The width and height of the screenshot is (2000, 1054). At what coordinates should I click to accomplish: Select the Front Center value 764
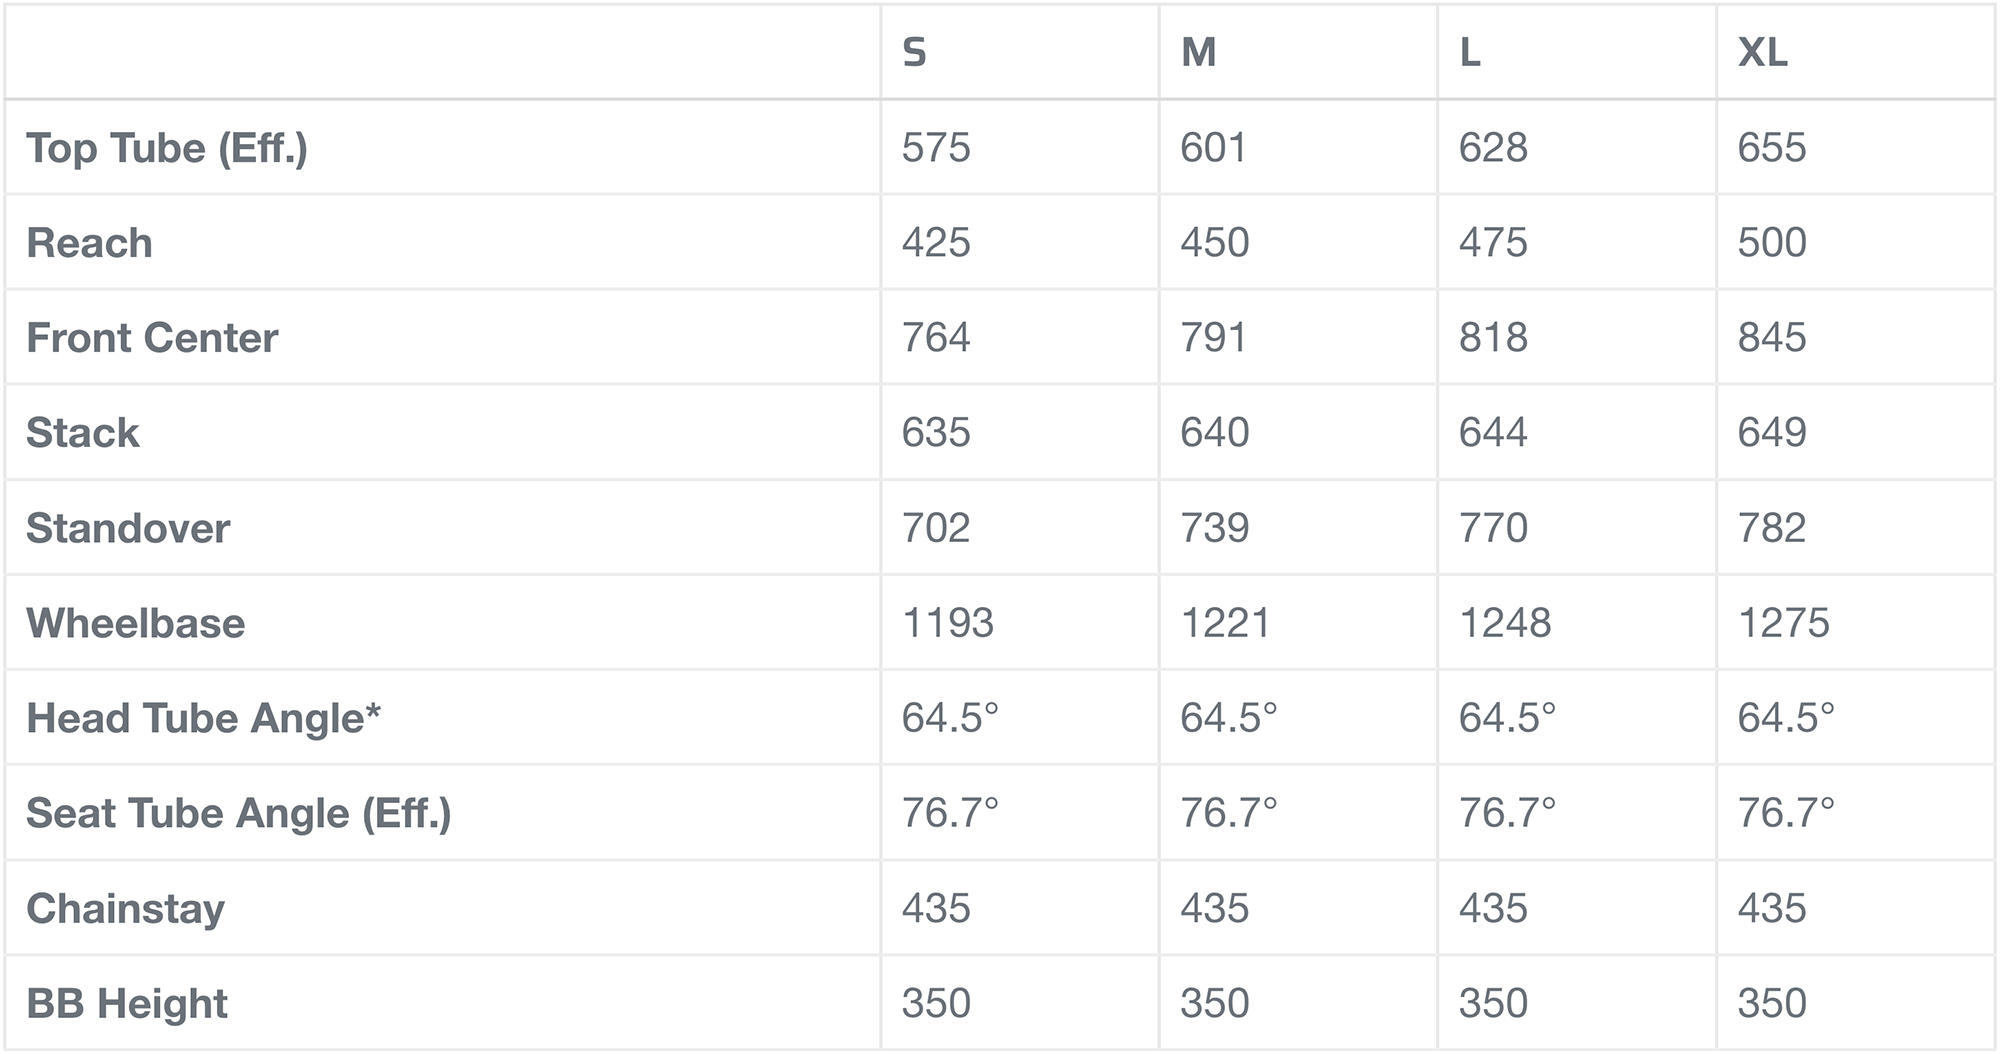[x=935, y=338]
